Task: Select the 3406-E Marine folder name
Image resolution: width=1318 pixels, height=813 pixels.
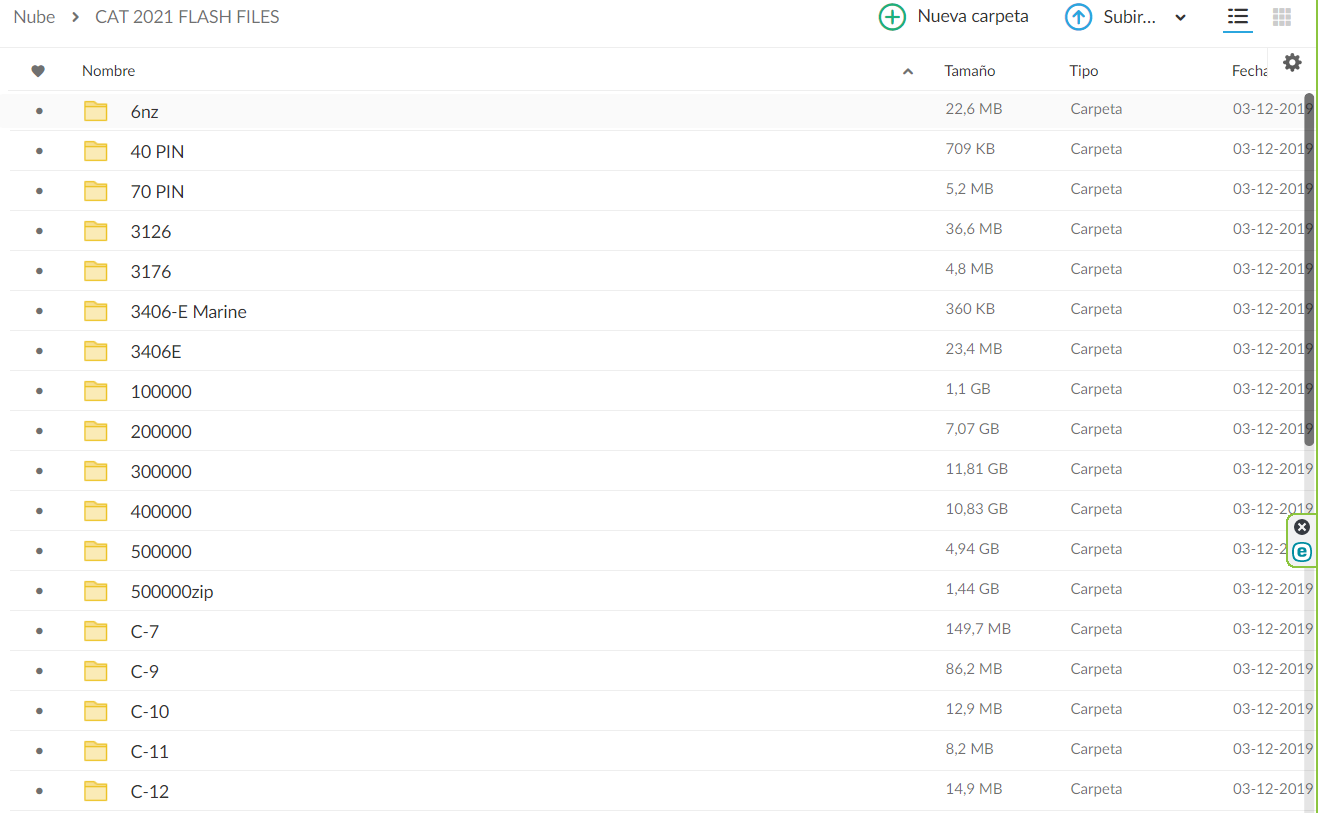Action: point(189,312)
